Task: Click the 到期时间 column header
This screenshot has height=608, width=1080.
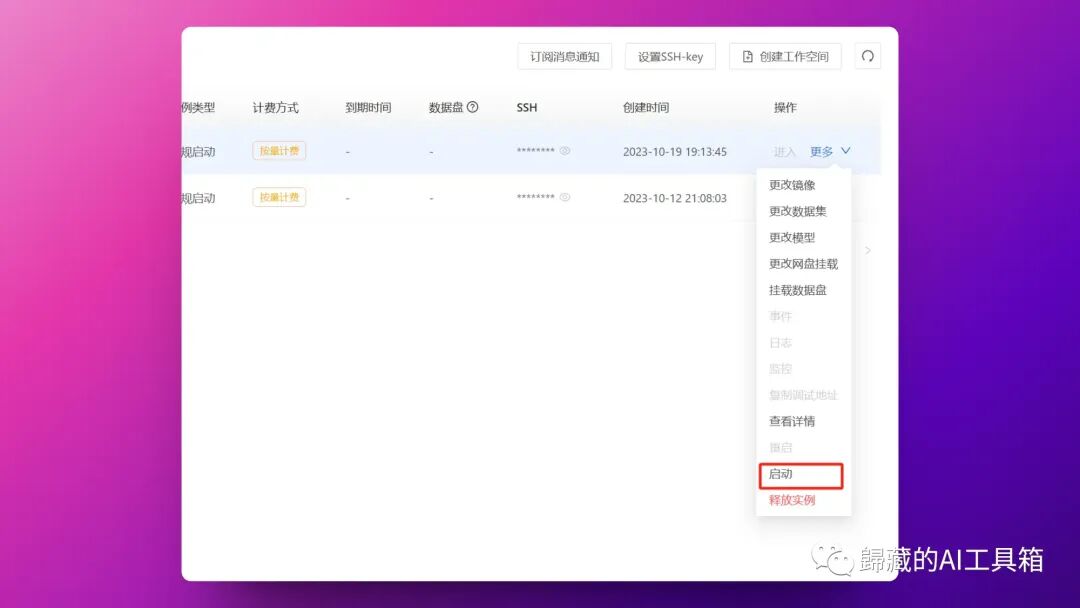Action: 368,107
